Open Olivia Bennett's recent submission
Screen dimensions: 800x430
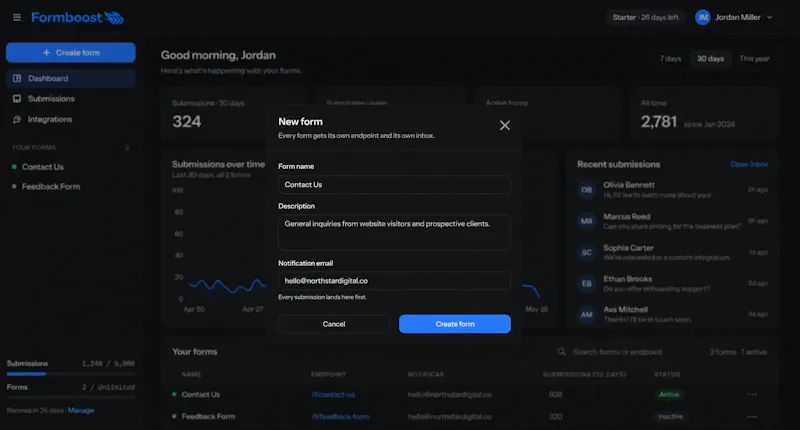point(672,190)
